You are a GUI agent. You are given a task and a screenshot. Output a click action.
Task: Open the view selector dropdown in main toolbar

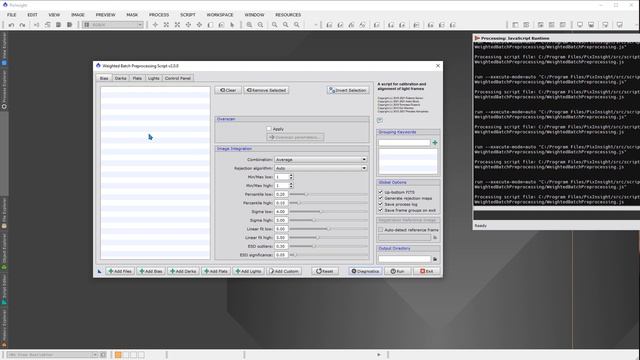(x=113, y=25)
